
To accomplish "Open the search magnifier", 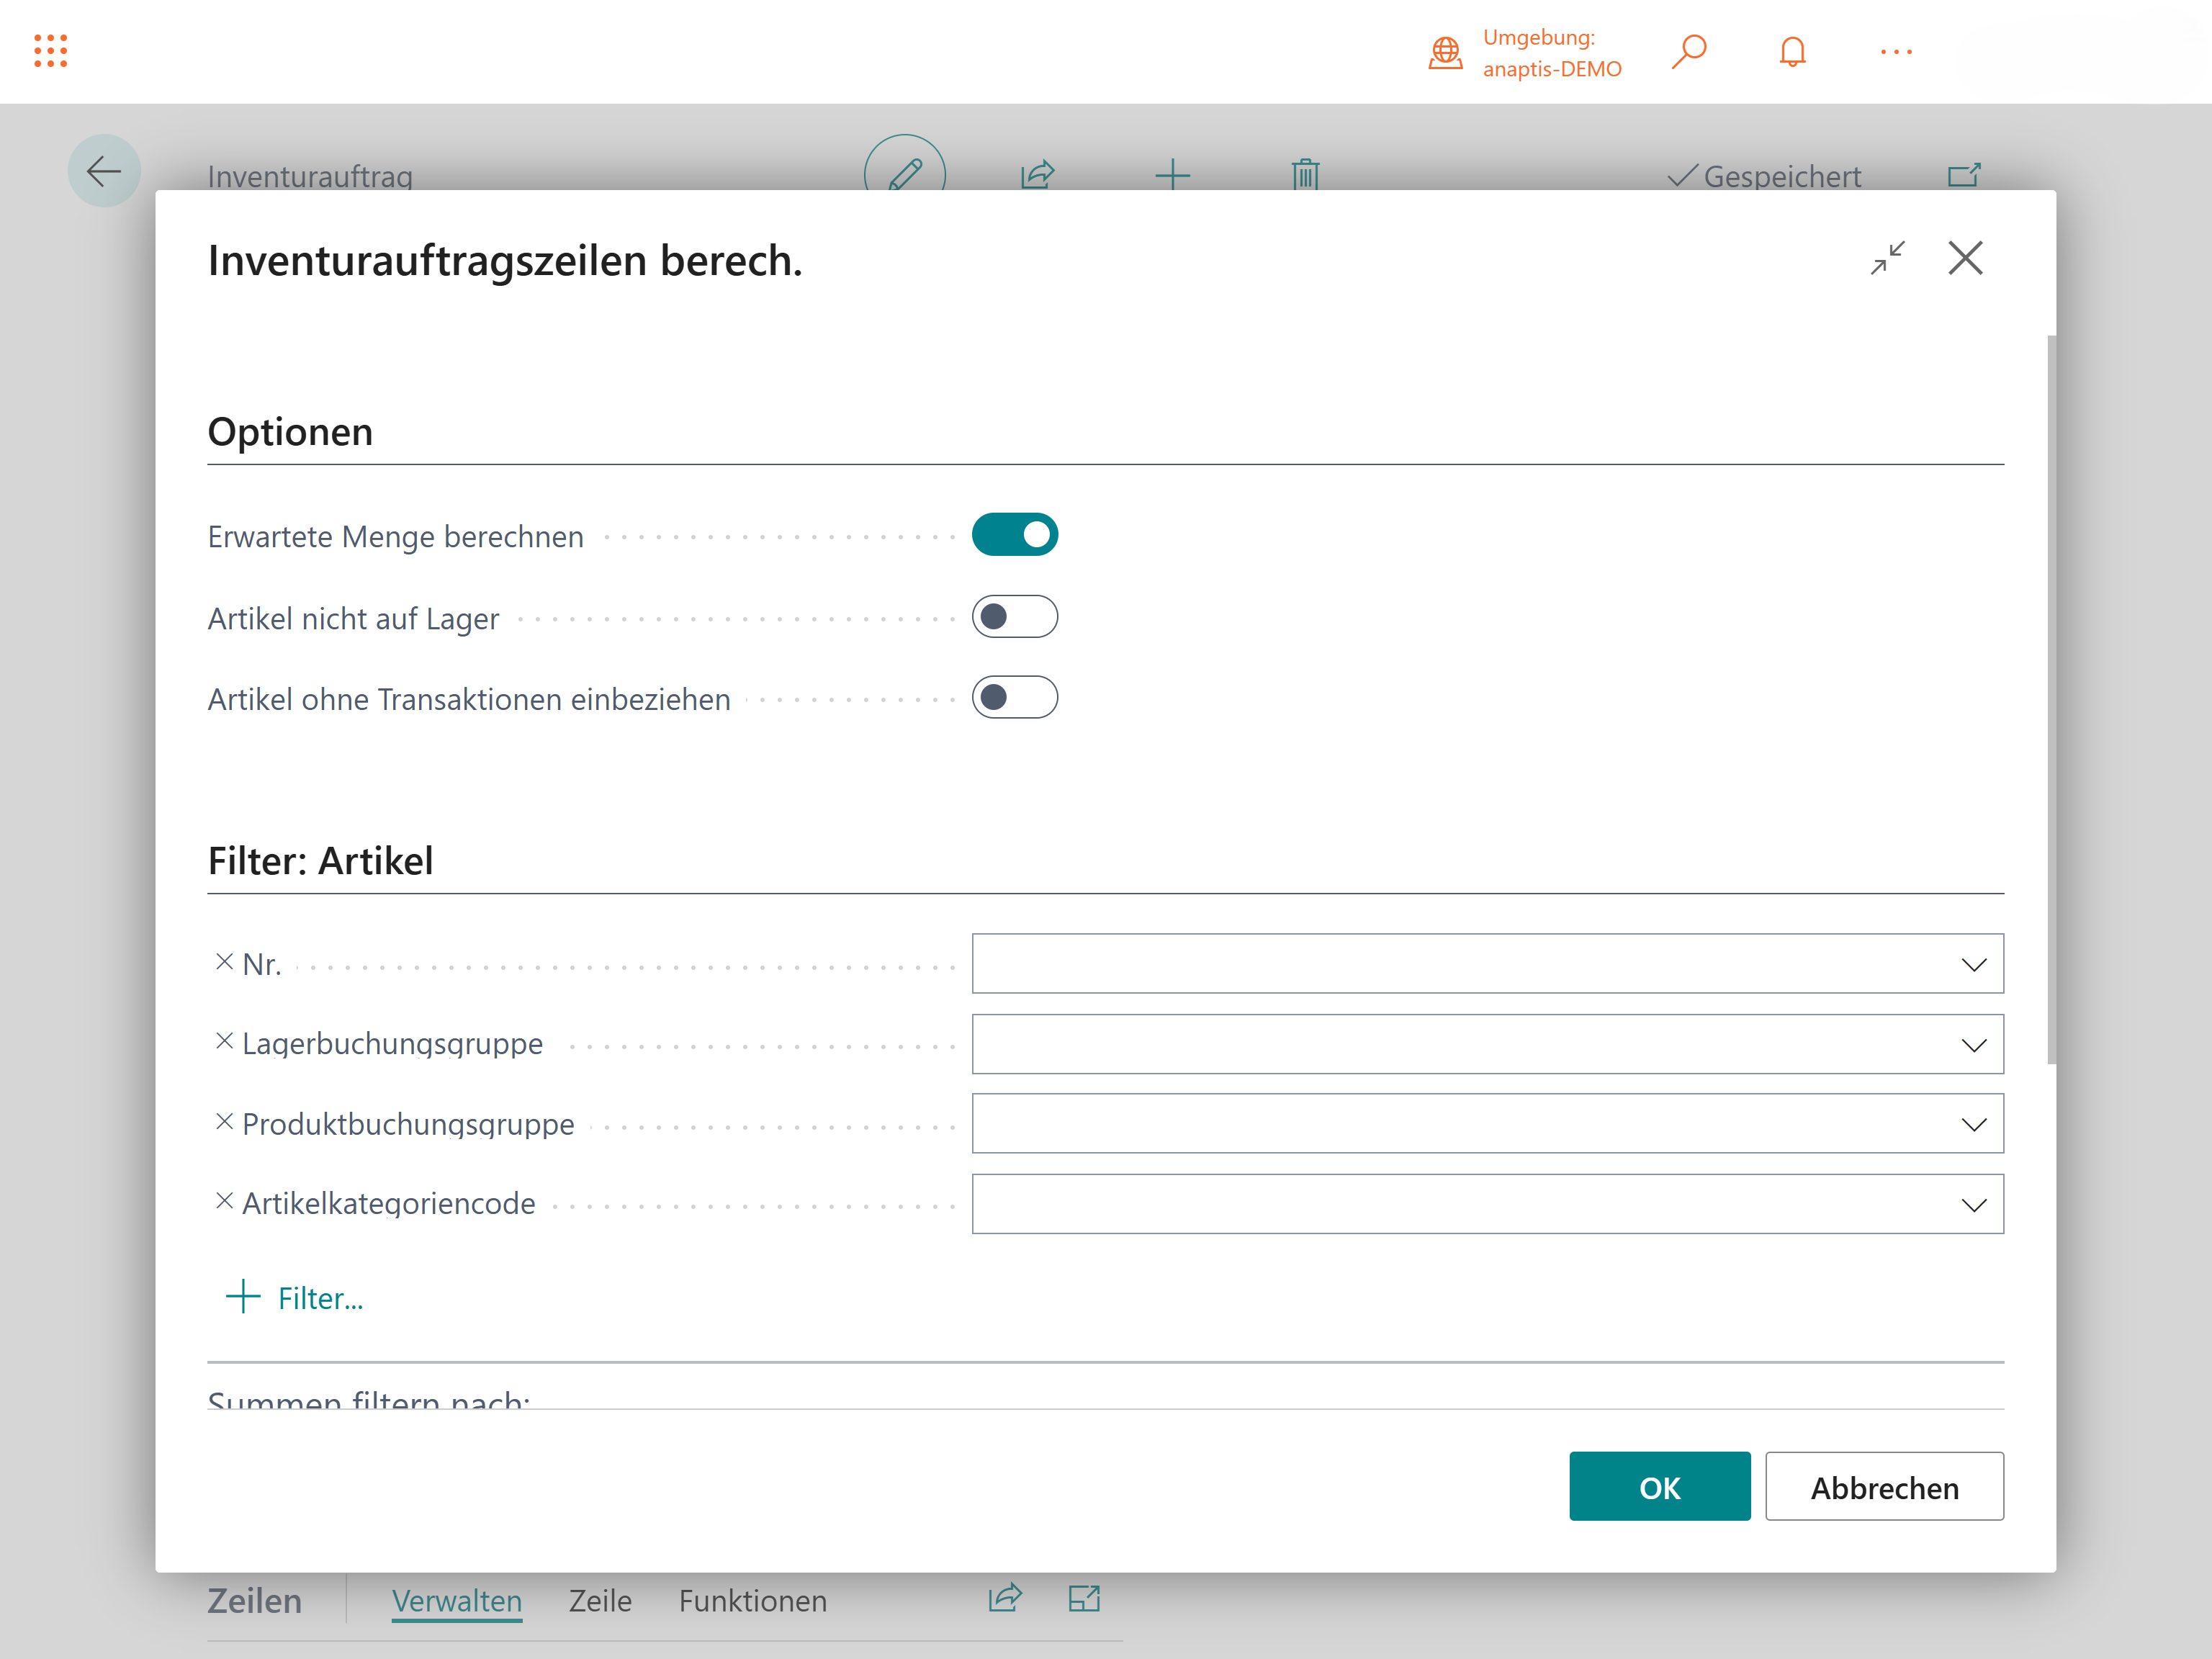I will point(1689,52).
